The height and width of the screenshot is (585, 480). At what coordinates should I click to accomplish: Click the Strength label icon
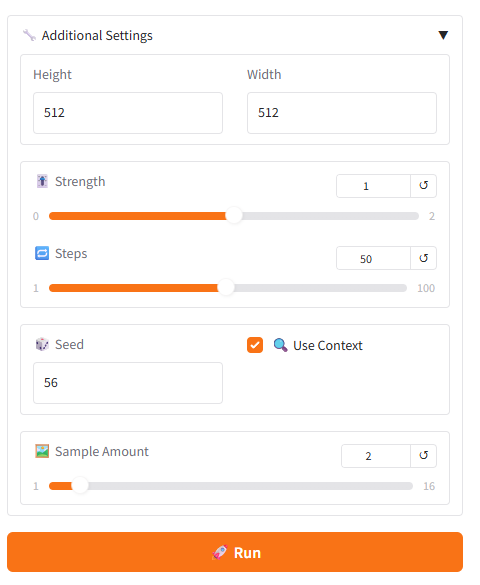tap(42, 181)
